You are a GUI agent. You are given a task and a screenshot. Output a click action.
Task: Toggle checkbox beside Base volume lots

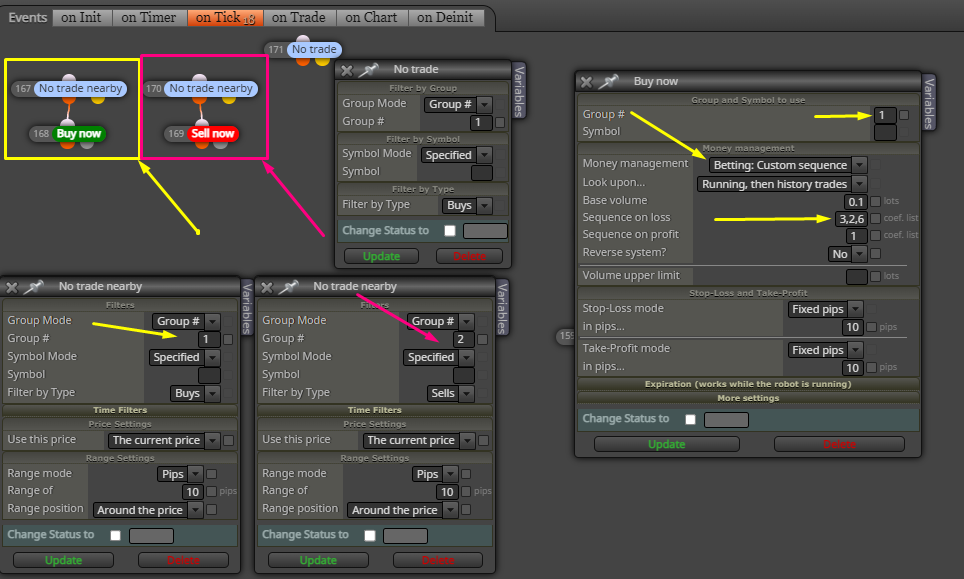click(x=875, y=201)
